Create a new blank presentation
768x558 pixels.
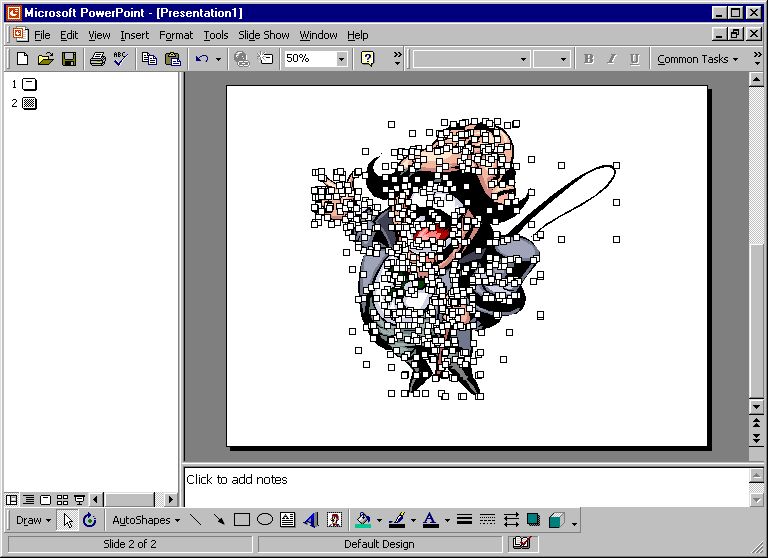22,59
